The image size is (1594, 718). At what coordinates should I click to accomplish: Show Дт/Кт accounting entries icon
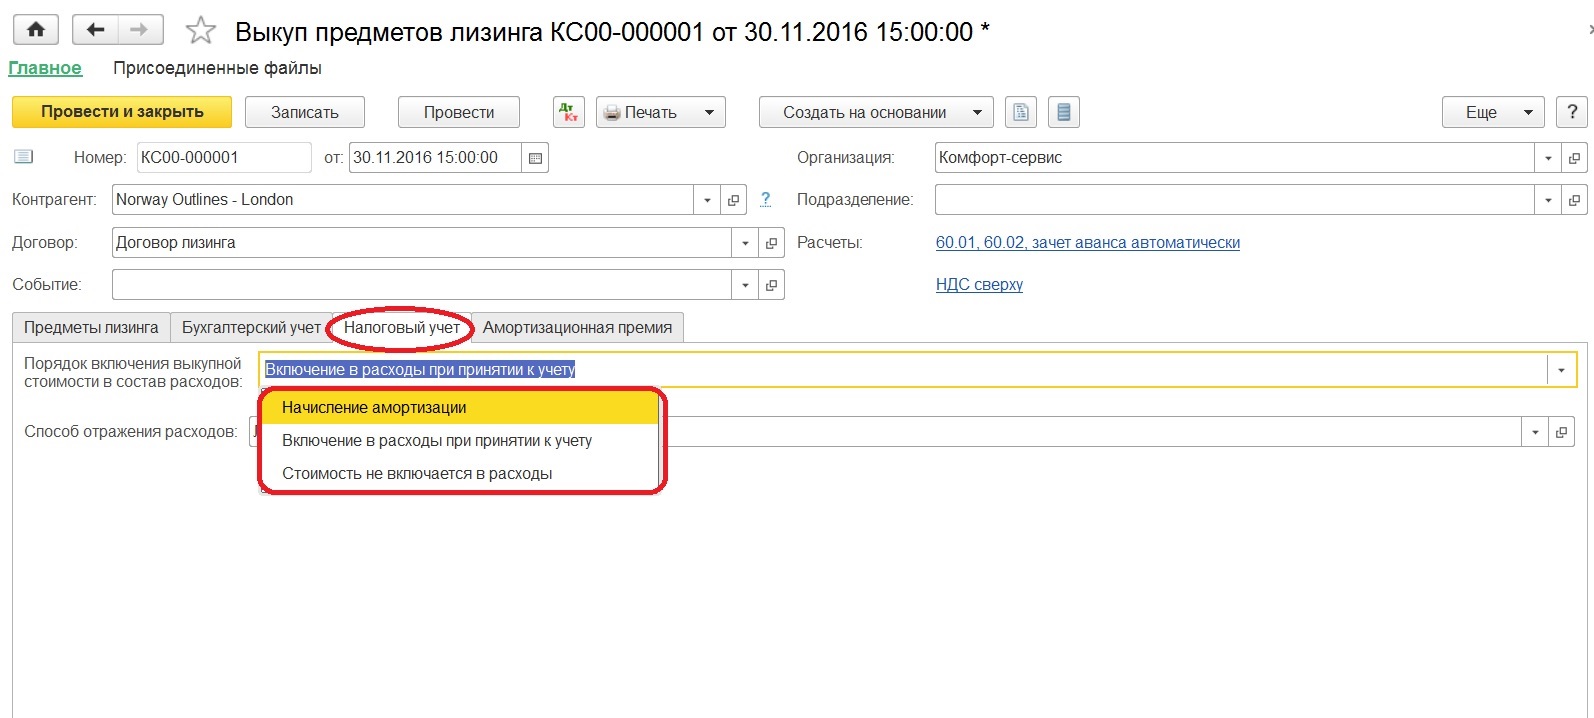[x=569, y=112]
